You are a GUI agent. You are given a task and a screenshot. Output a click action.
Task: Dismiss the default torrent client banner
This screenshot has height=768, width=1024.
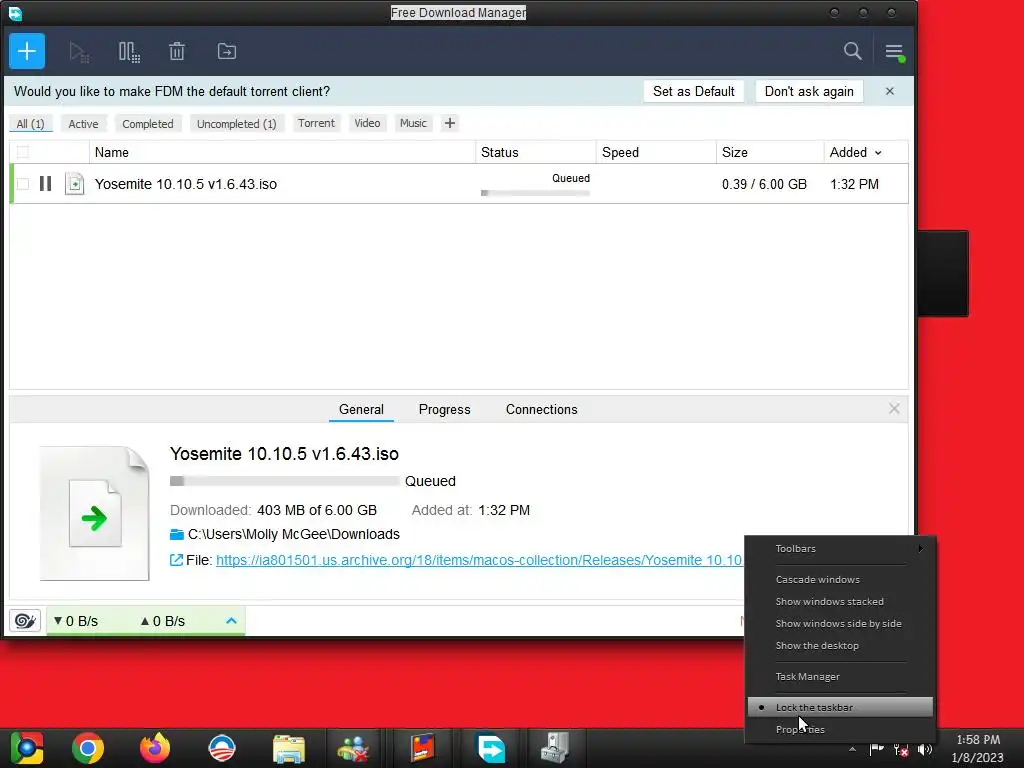click(x=889, y=91)
